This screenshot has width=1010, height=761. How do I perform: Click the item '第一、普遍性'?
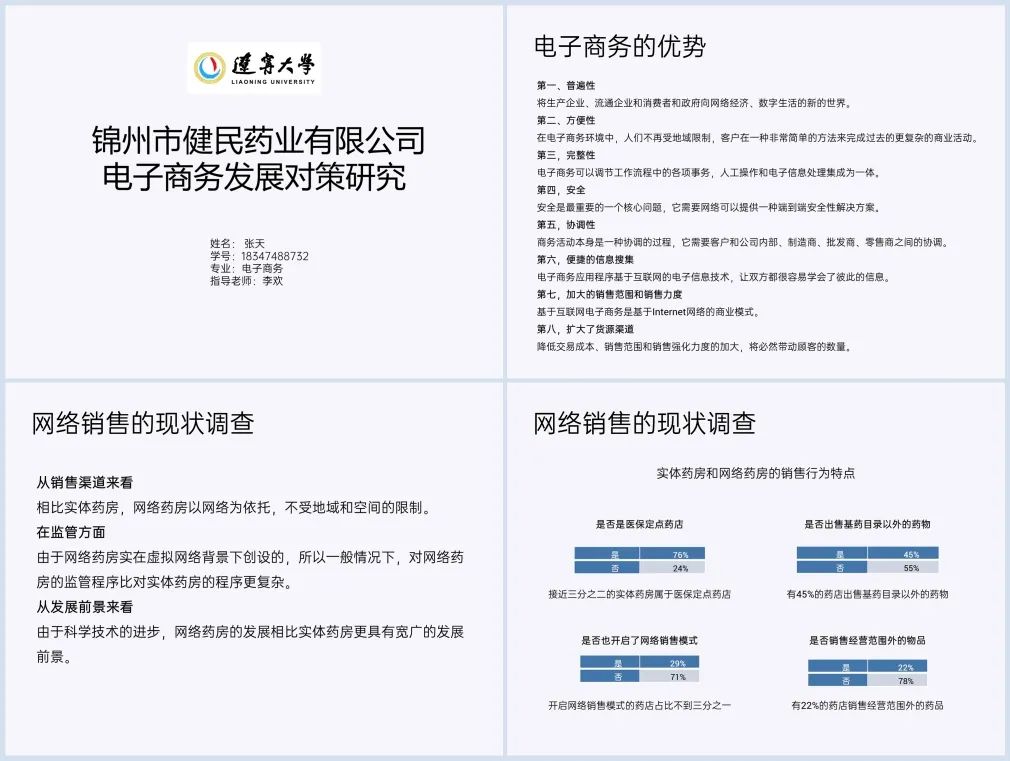pyautogui.click(x=566, y=85)
